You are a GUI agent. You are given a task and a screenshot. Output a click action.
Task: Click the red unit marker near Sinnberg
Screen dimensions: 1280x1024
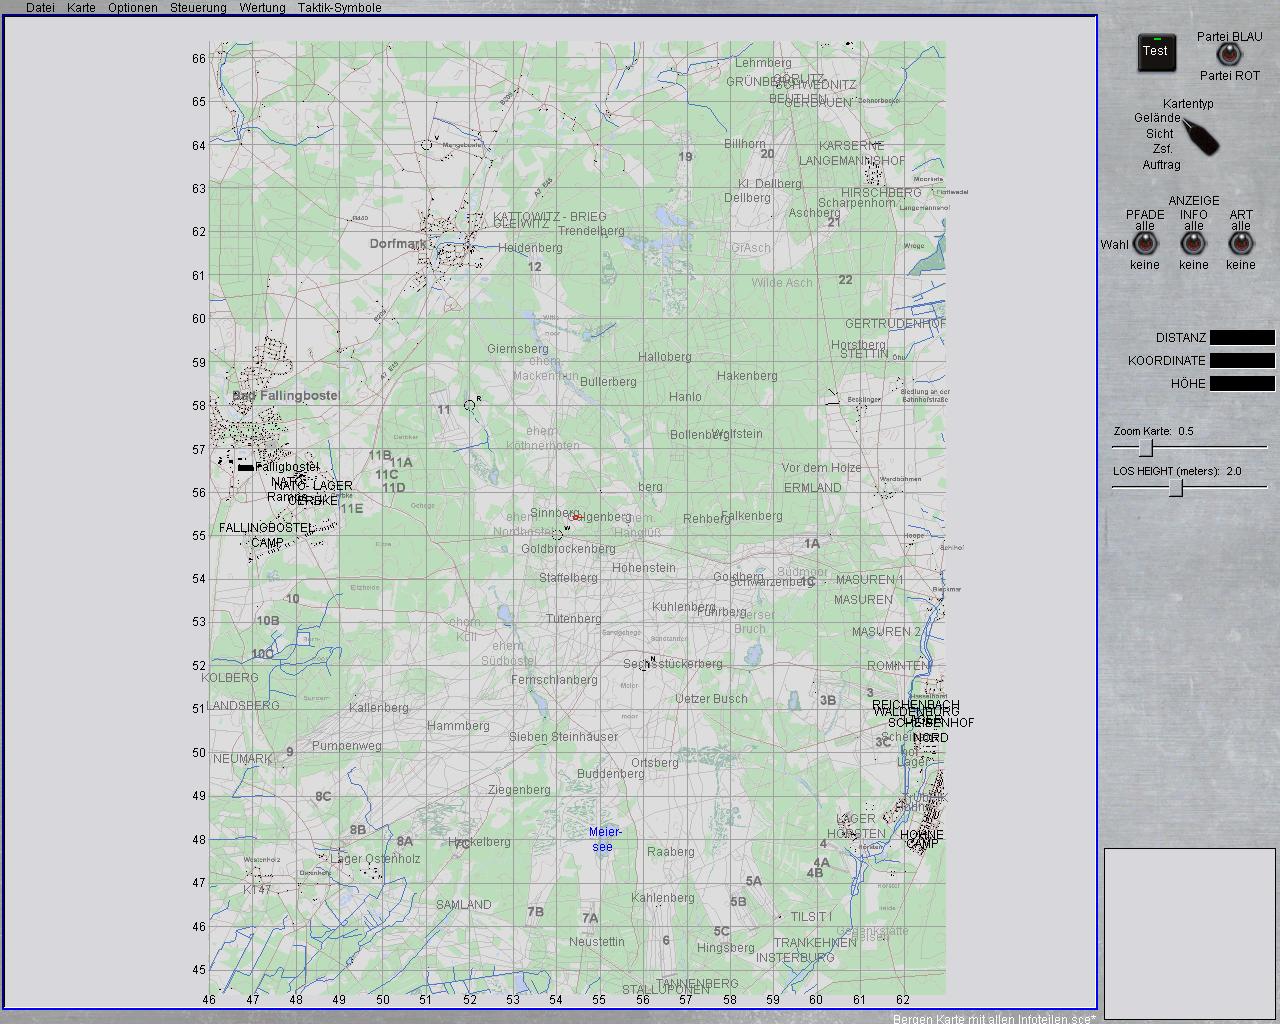point(577,517)
